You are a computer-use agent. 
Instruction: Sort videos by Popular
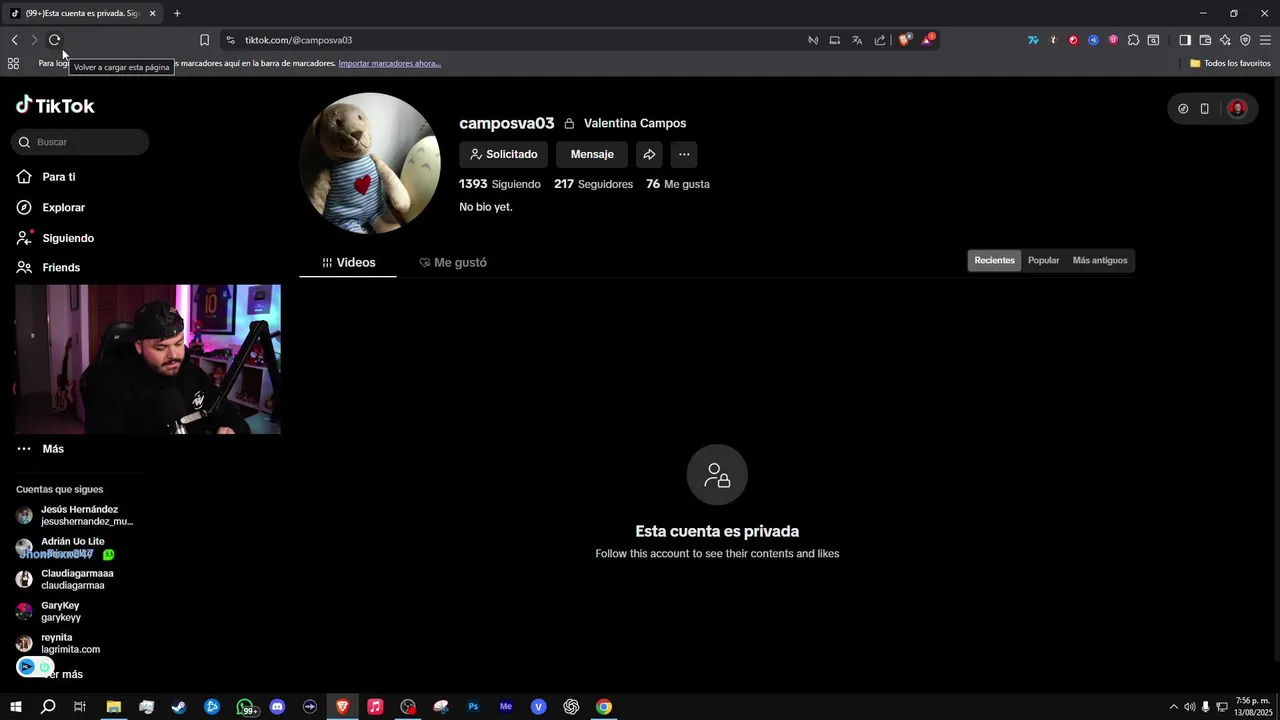click(1043, 260)
